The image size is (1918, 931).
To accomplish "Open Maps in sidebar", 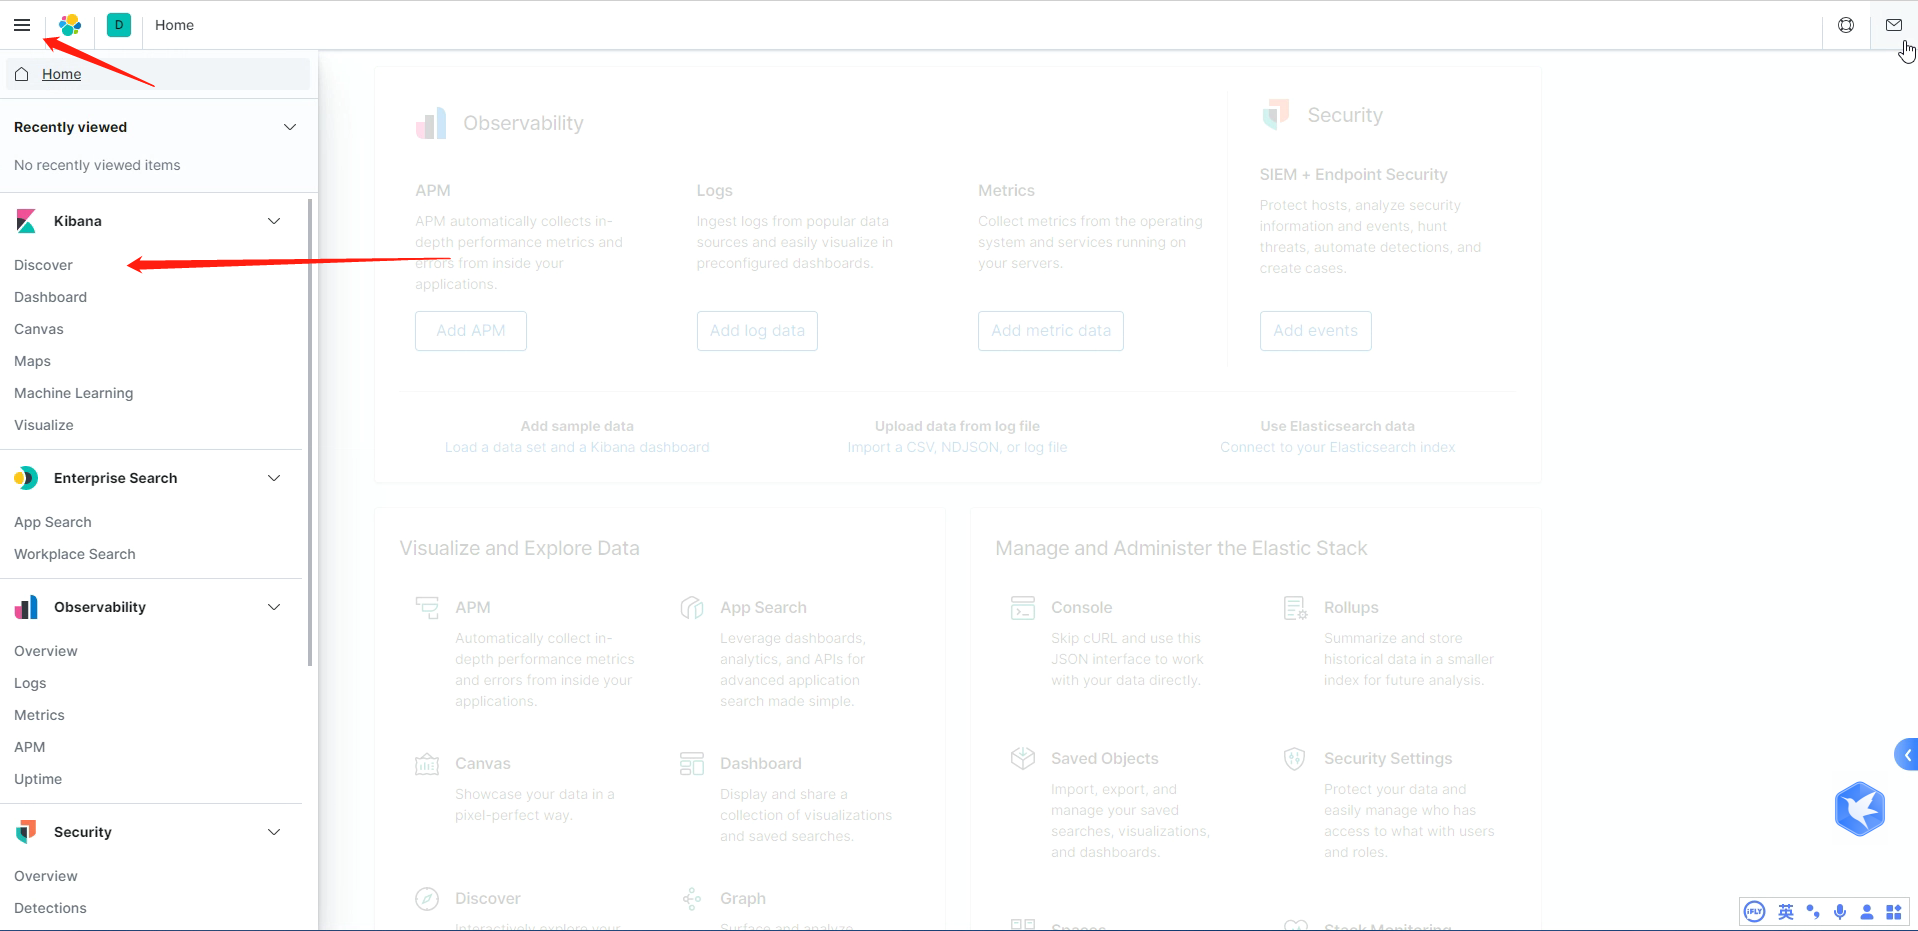I will click(32, 361).
